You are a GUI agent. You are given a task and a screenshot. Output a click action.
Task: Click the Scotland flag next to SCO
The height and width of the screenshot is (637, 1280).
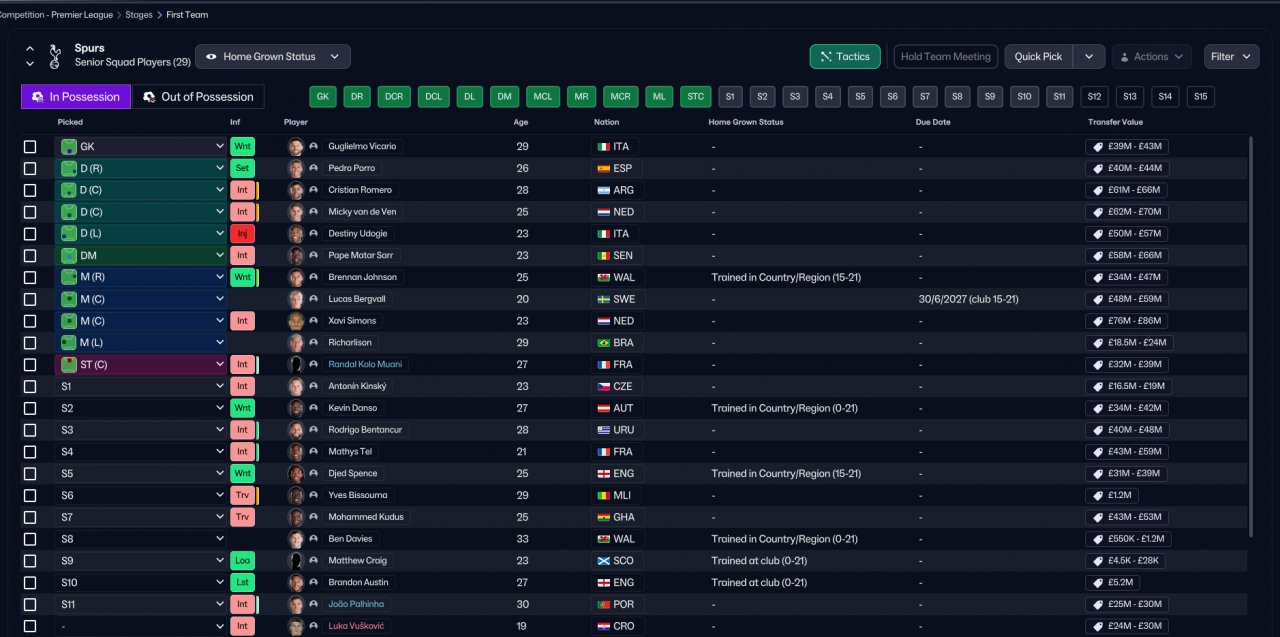click(603, 560)
